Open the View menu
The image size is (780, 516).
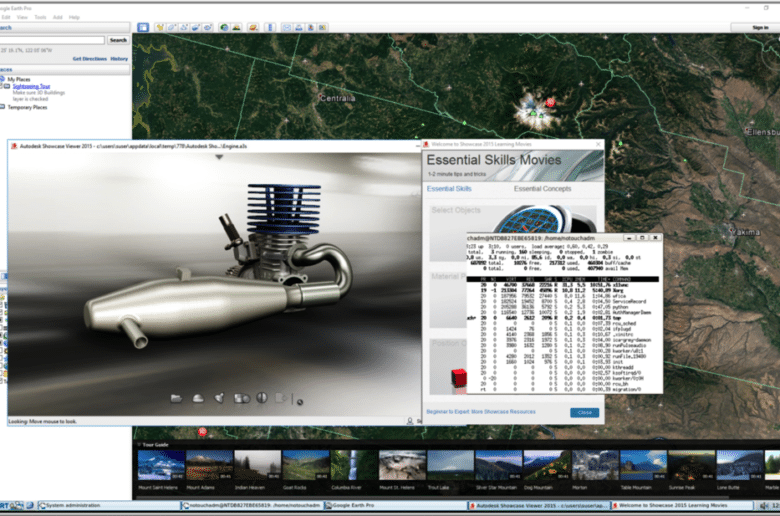(22, 17)
